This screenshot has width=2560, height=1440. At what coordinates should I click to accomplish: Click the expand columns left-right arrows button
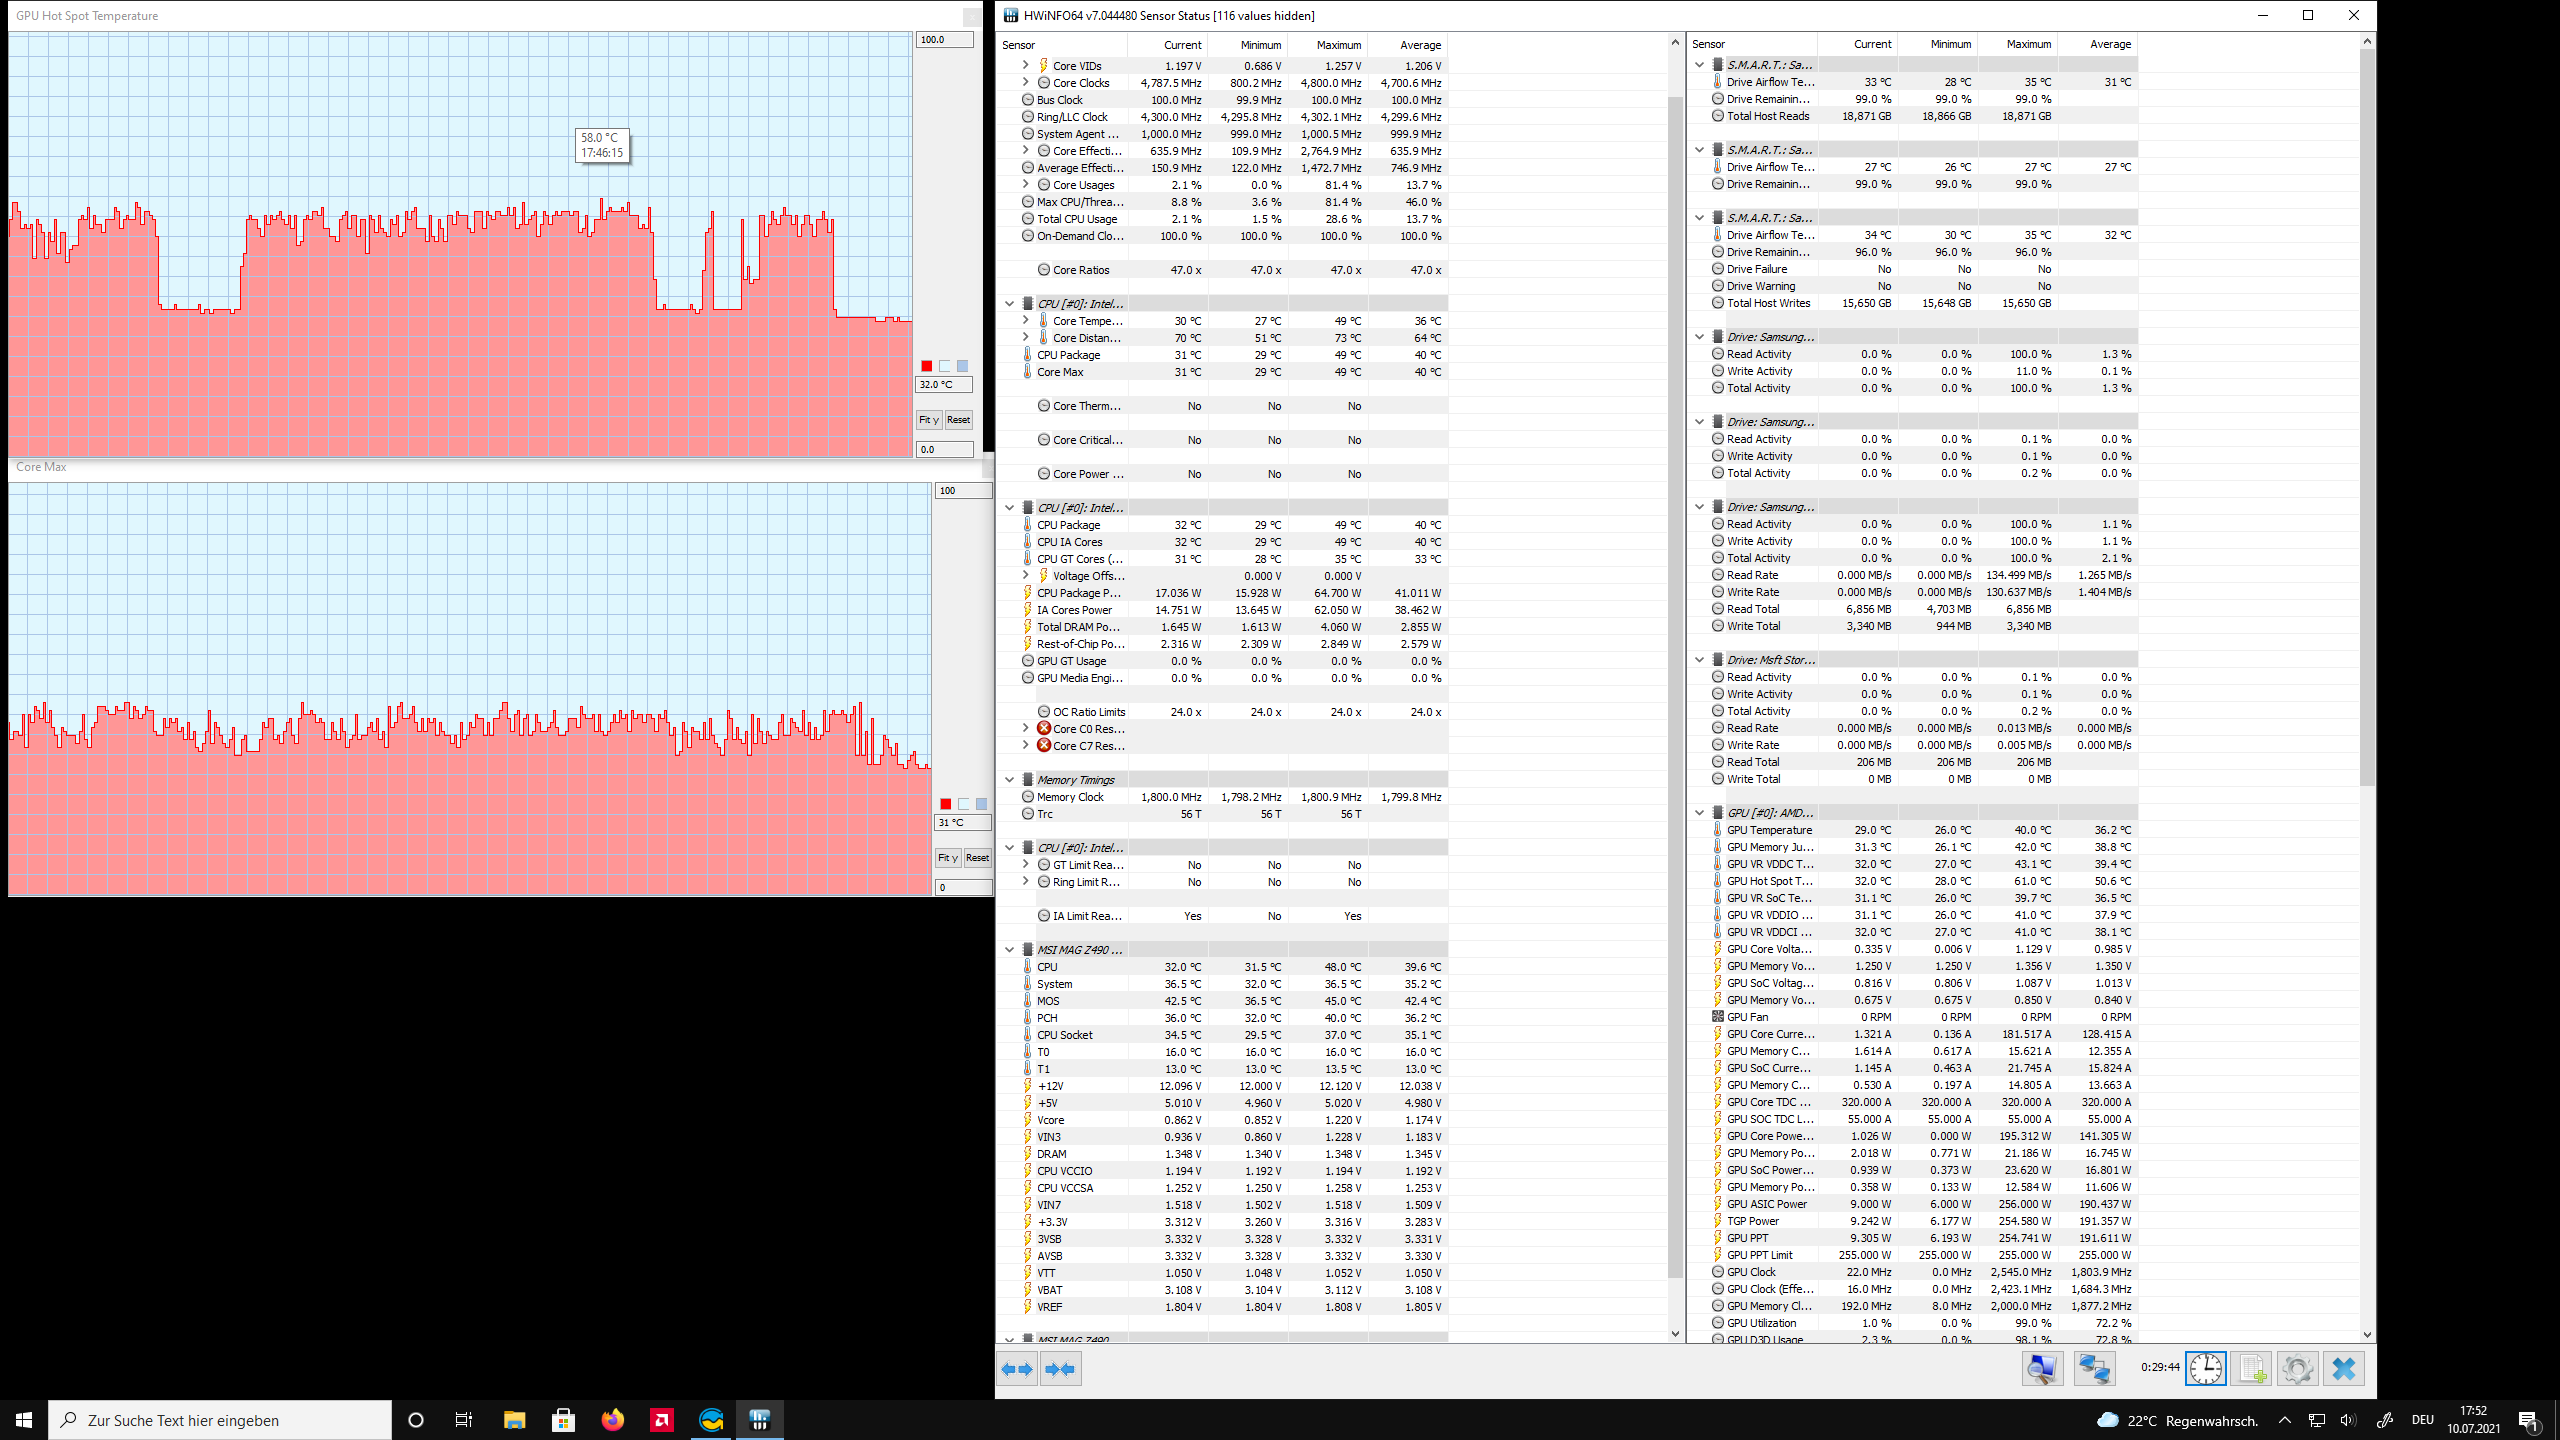1017,1369
